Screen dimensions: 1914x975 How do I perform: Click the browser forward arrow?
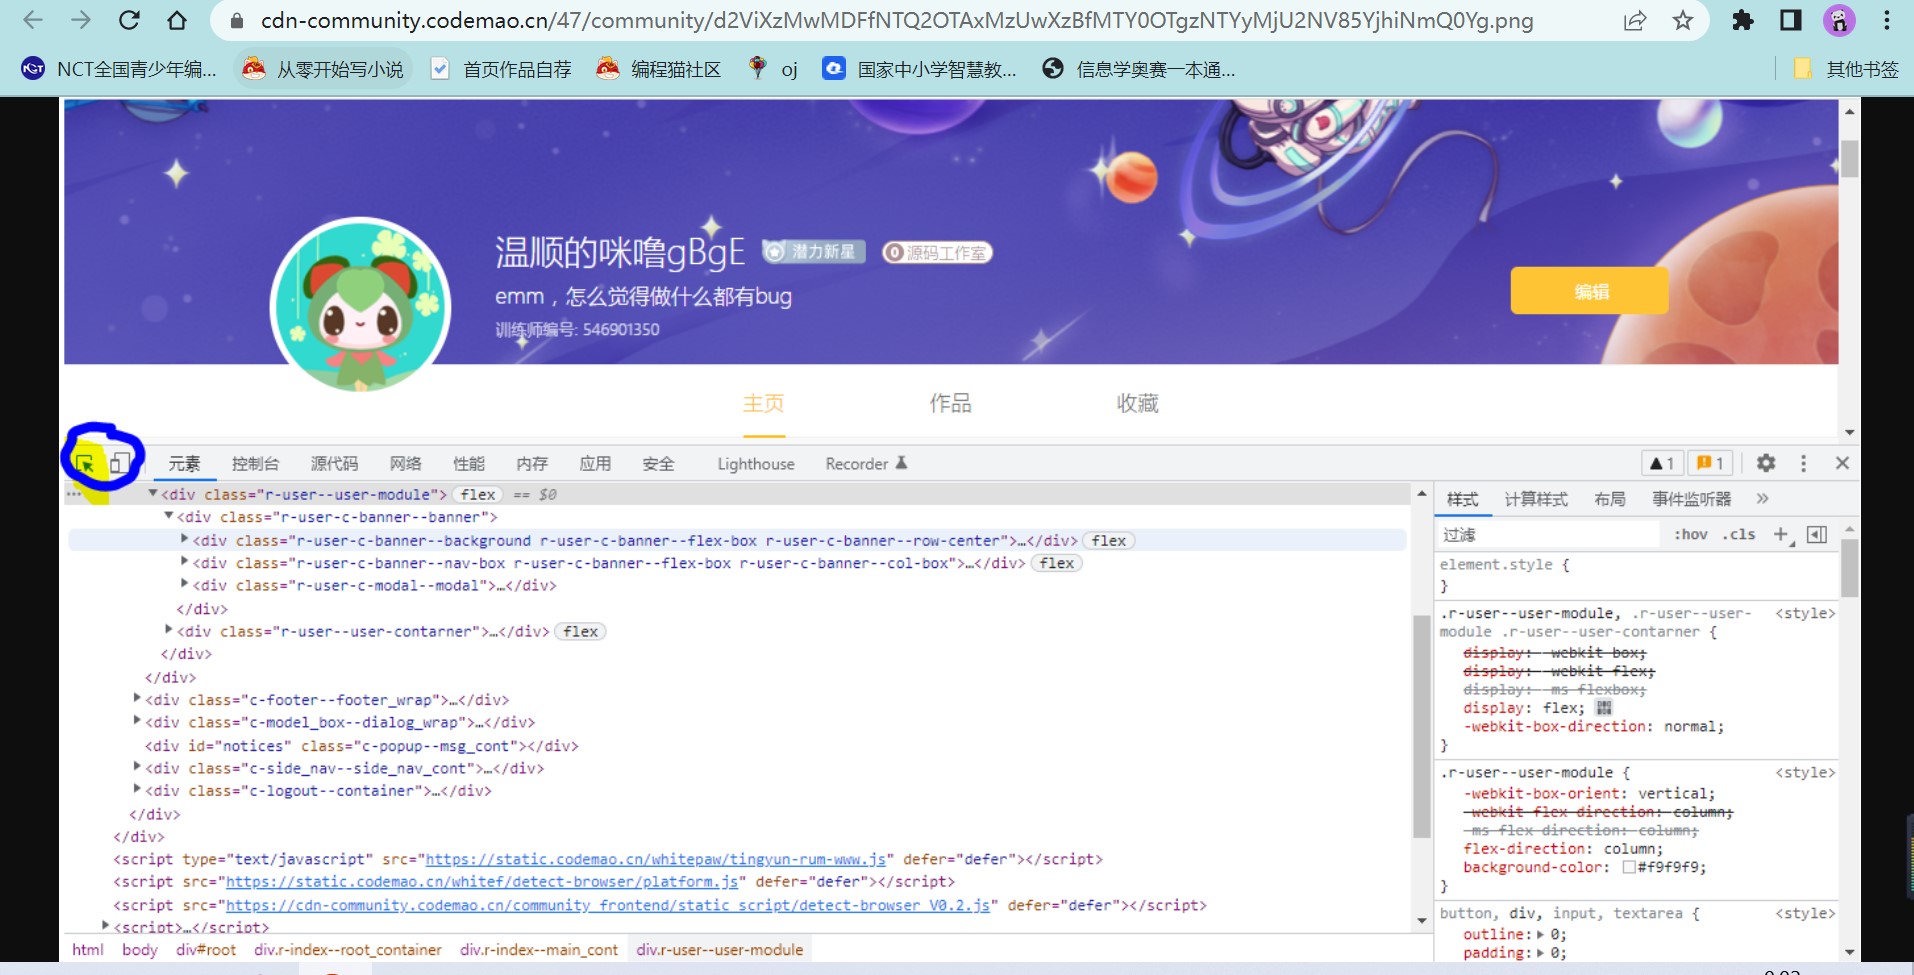coord(81,20)
